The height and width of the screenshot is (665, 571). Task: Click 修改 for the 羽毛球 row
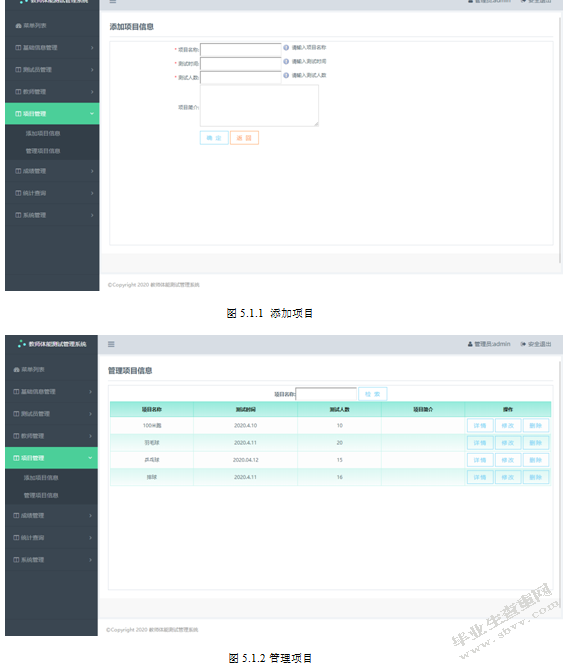pyautogui.click(x=508, y=443)
